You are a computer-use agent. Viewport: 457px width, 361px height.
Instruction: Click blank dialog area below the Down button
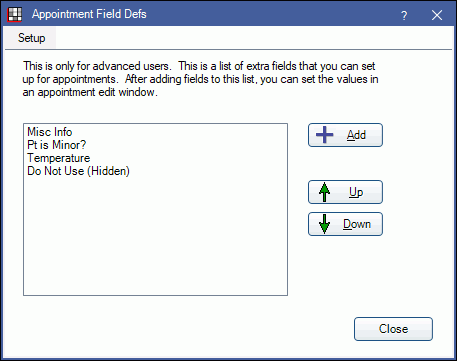345,273
